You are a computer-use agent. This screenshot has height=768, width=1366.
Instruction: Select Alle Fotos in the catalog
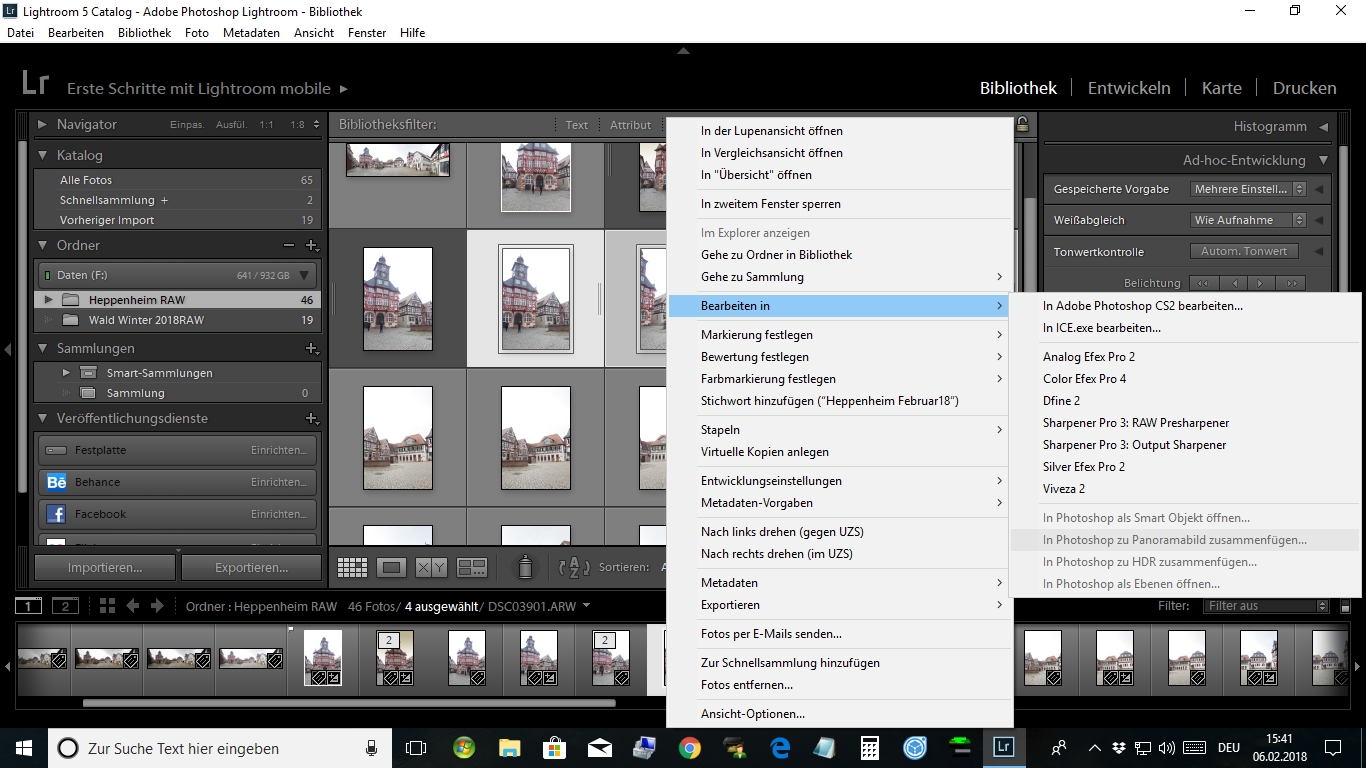pyautogui.click(x=178, y=180)
